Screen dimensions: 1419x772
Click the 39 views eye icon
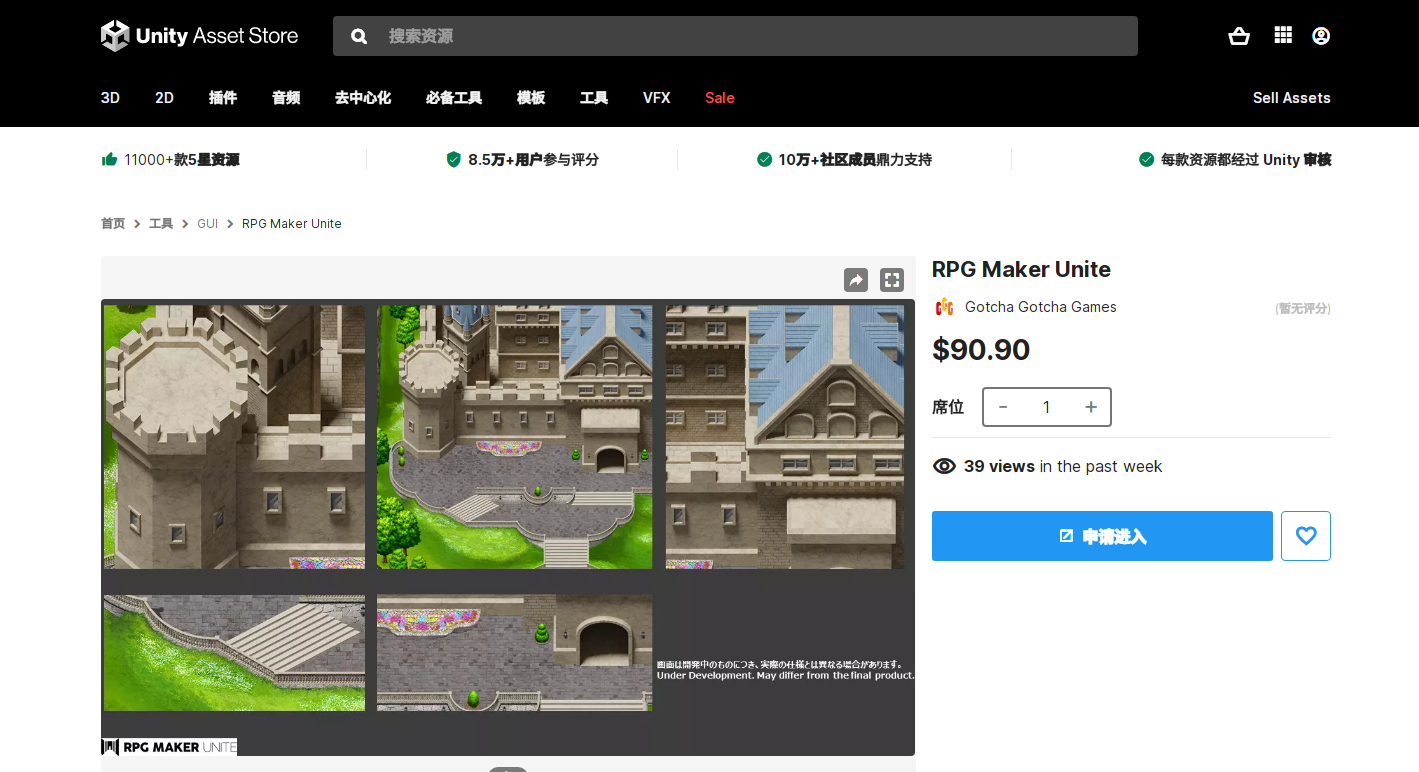pos(944,467)
